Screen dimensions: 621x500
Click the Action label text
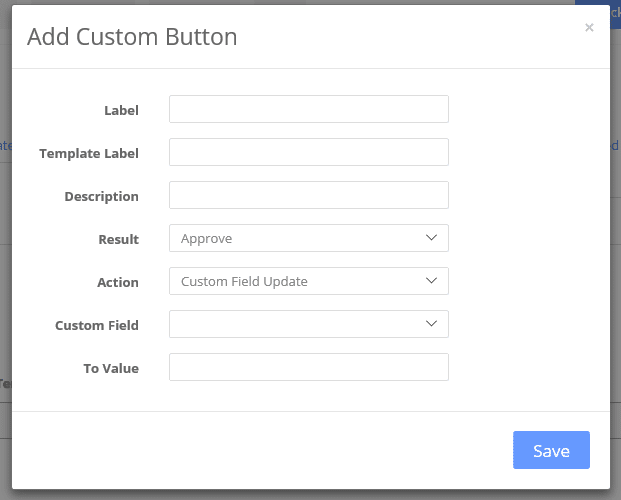pyautogui.click(x=118, y=282)
